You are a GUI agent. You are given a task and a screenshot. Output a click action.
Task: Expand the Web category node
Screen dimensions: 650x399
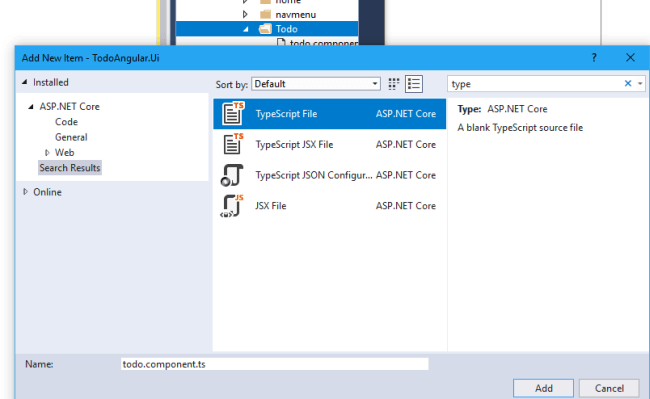click(x=47, y=152)
